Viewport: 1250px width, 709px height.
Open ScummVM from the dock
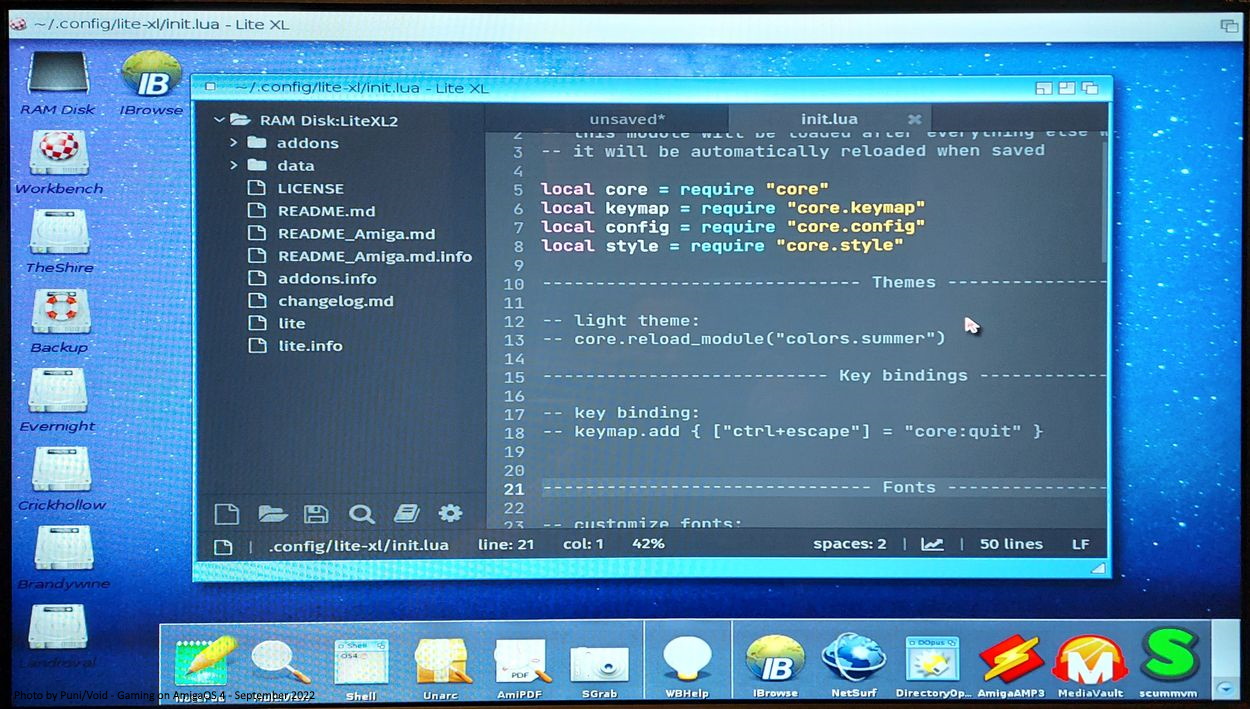(1171, 661)
